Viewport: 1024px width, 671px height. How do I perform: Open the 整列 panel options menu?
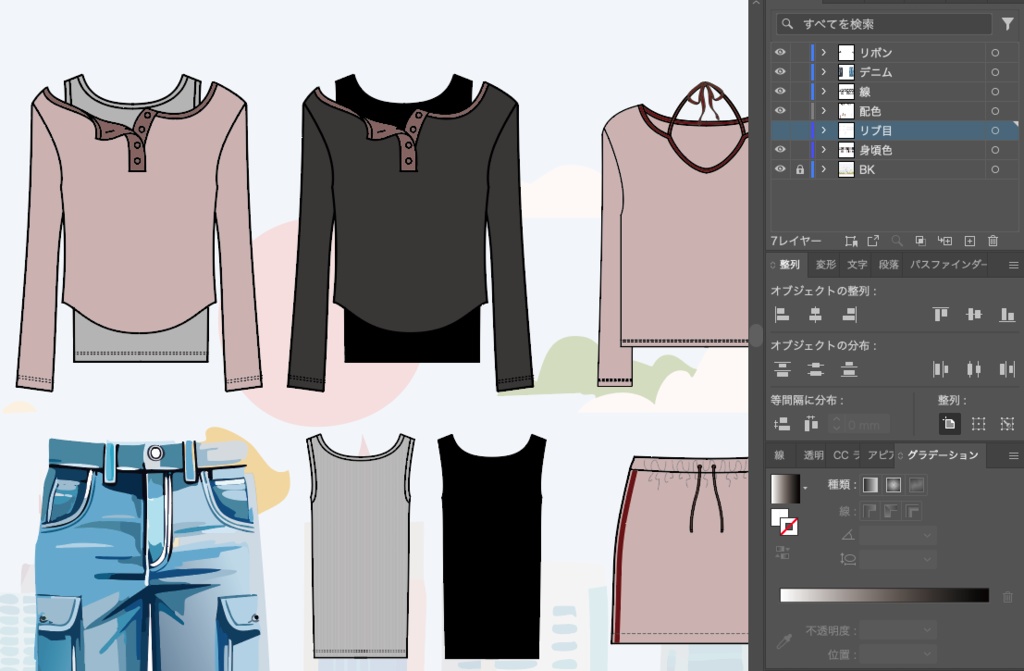point(1013,265)
